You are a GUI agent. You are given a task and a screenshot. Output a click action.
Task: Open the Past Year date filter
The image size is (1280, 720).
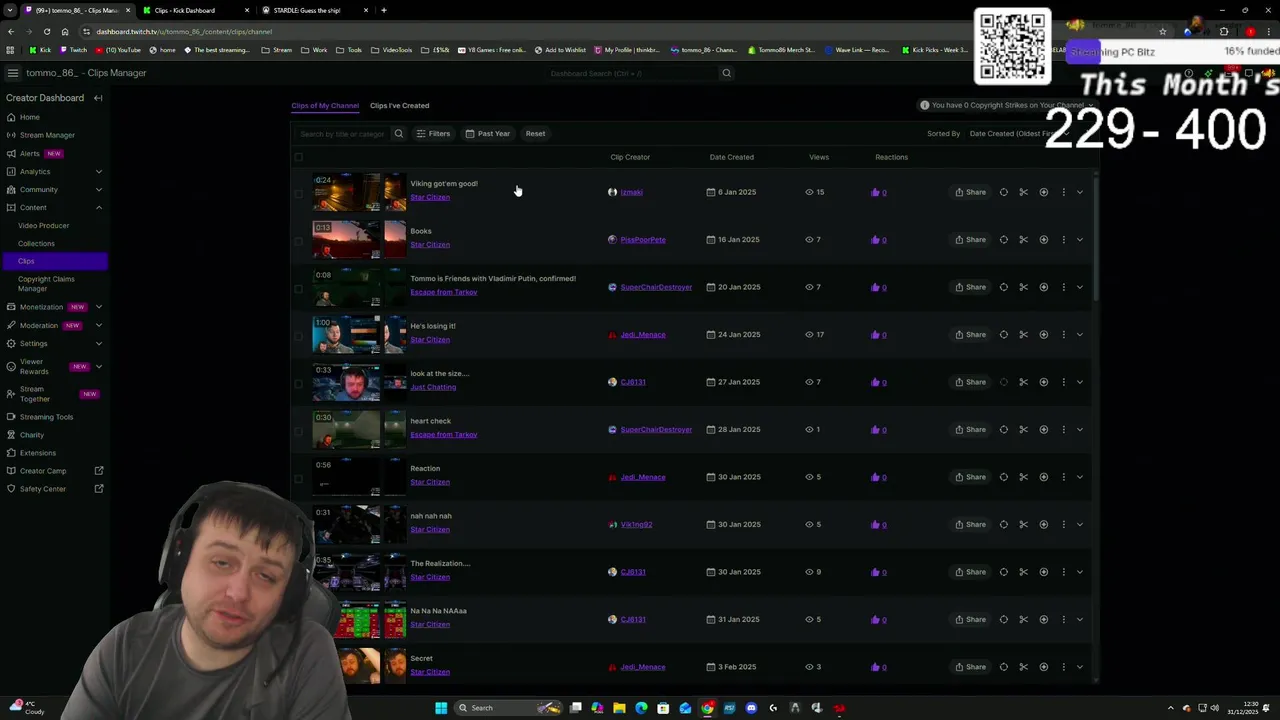(x=488, y=134)
